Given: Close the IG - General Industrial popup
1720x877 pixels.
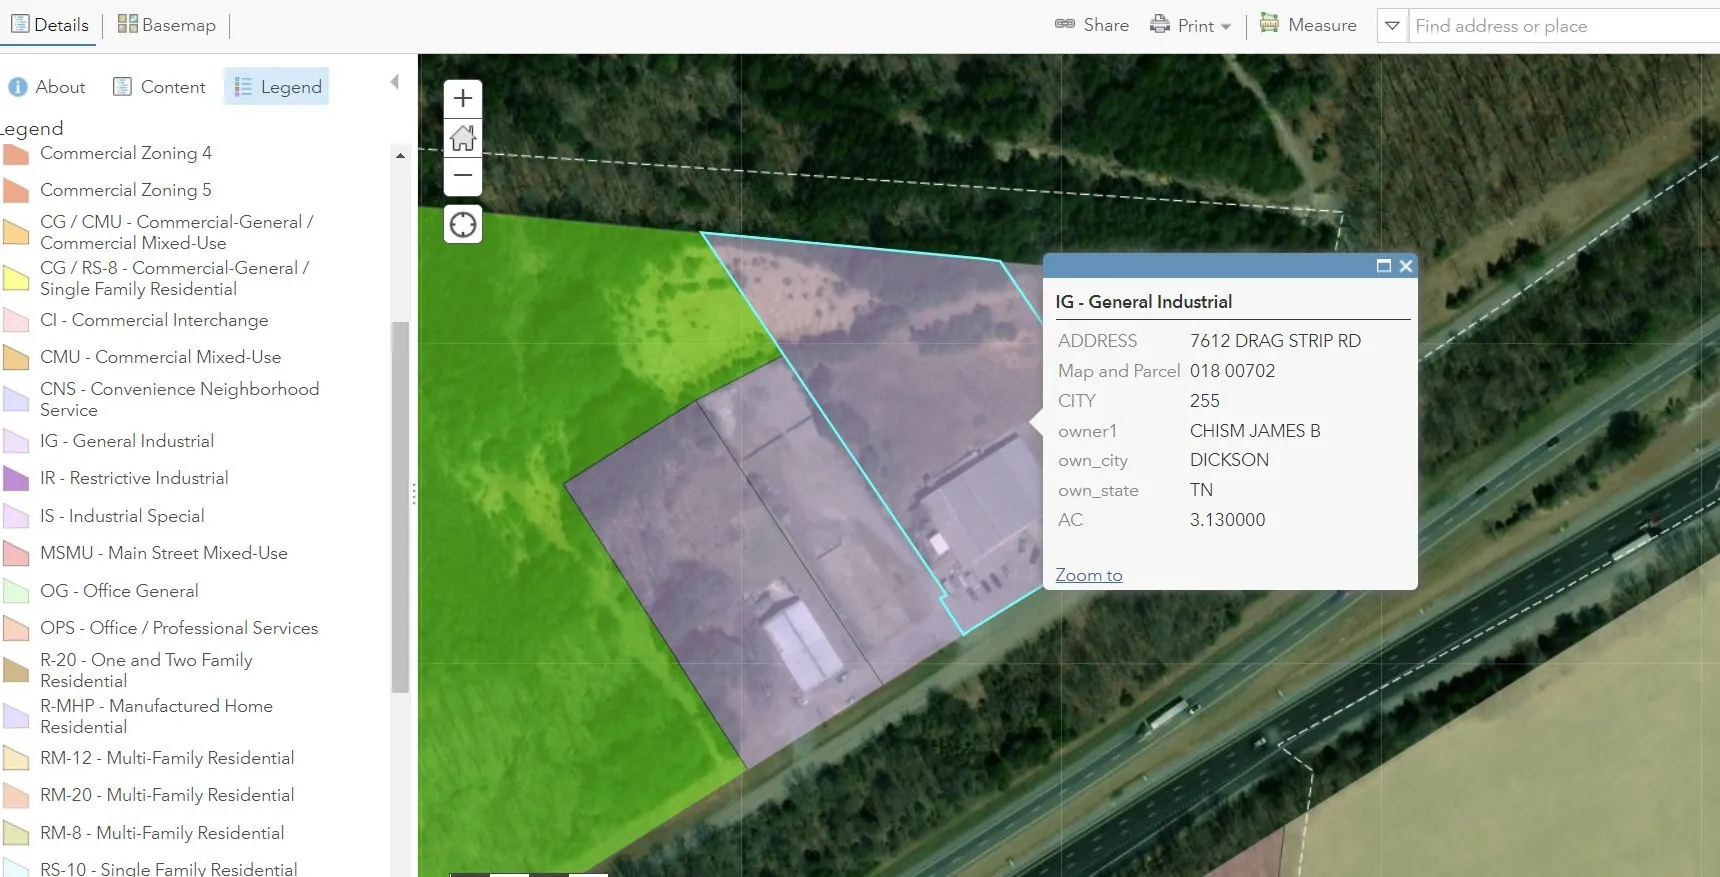Looking at the screenshot, I should [1406, 266].
